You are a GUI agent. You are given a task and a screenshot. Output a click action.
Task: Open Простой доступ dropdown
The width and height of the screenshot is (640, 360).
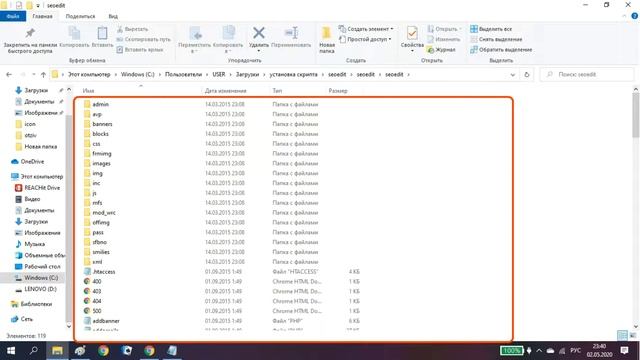pos(364,39)
